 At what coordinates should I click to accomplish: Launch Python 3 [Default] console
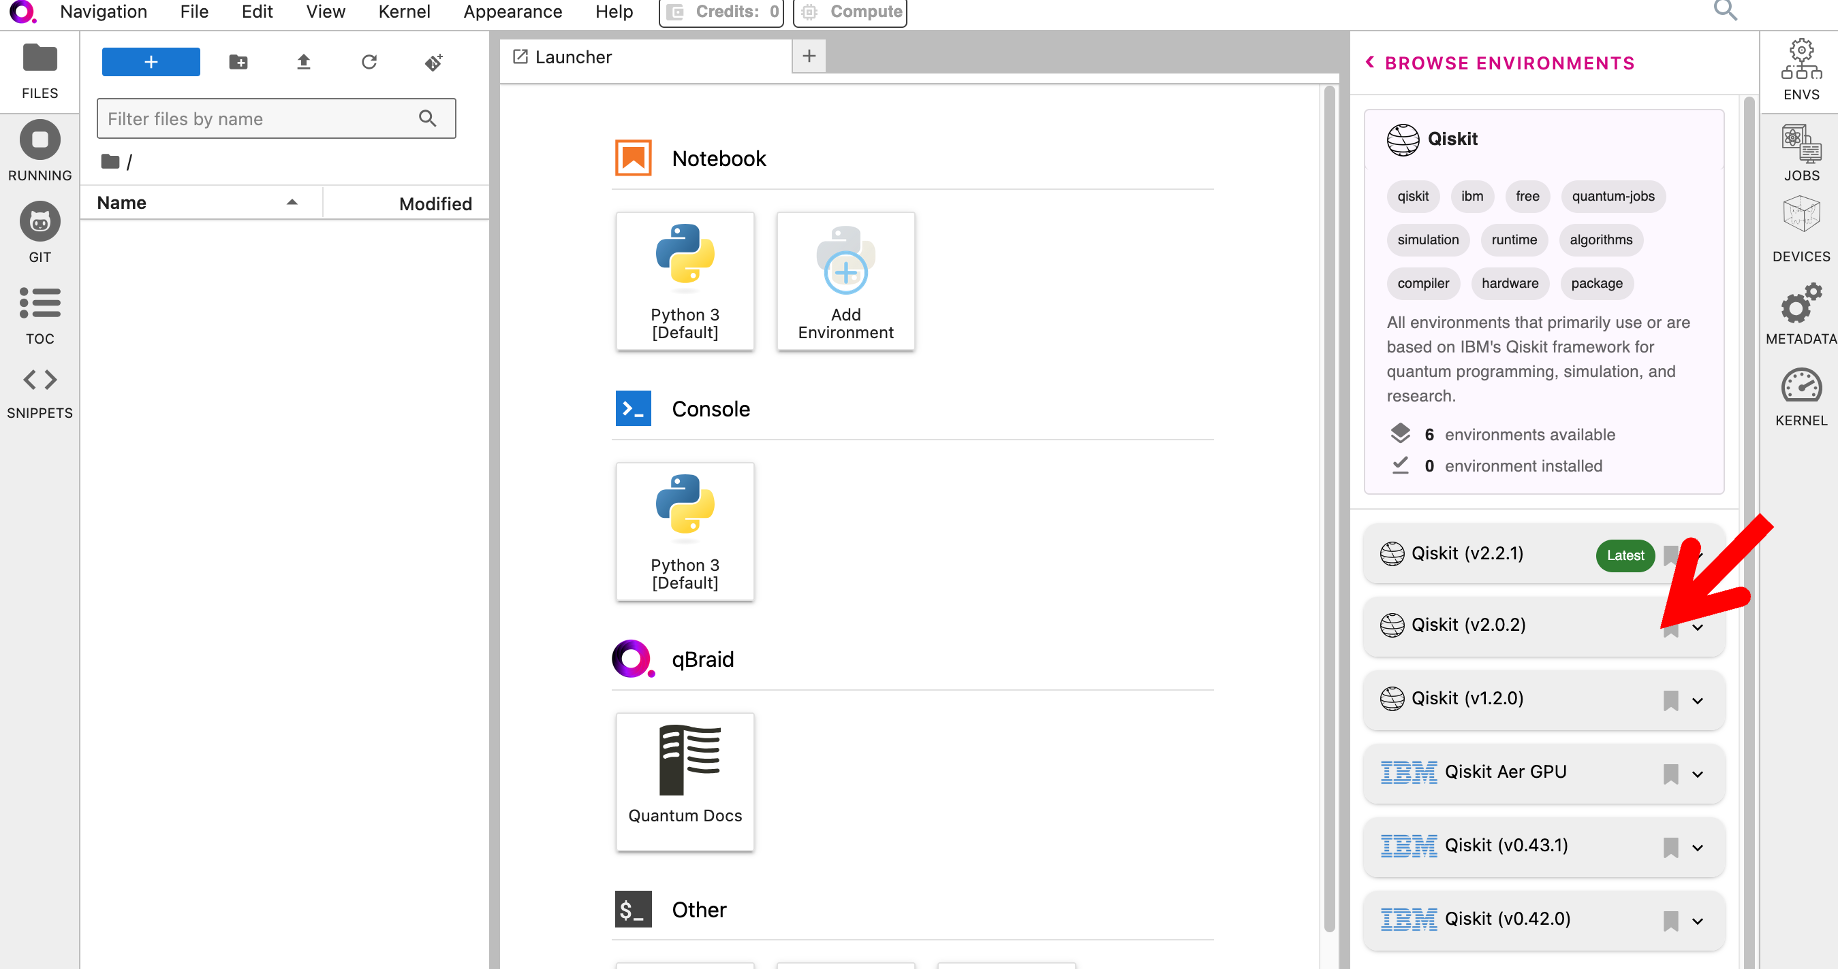(x=685, y=532)
